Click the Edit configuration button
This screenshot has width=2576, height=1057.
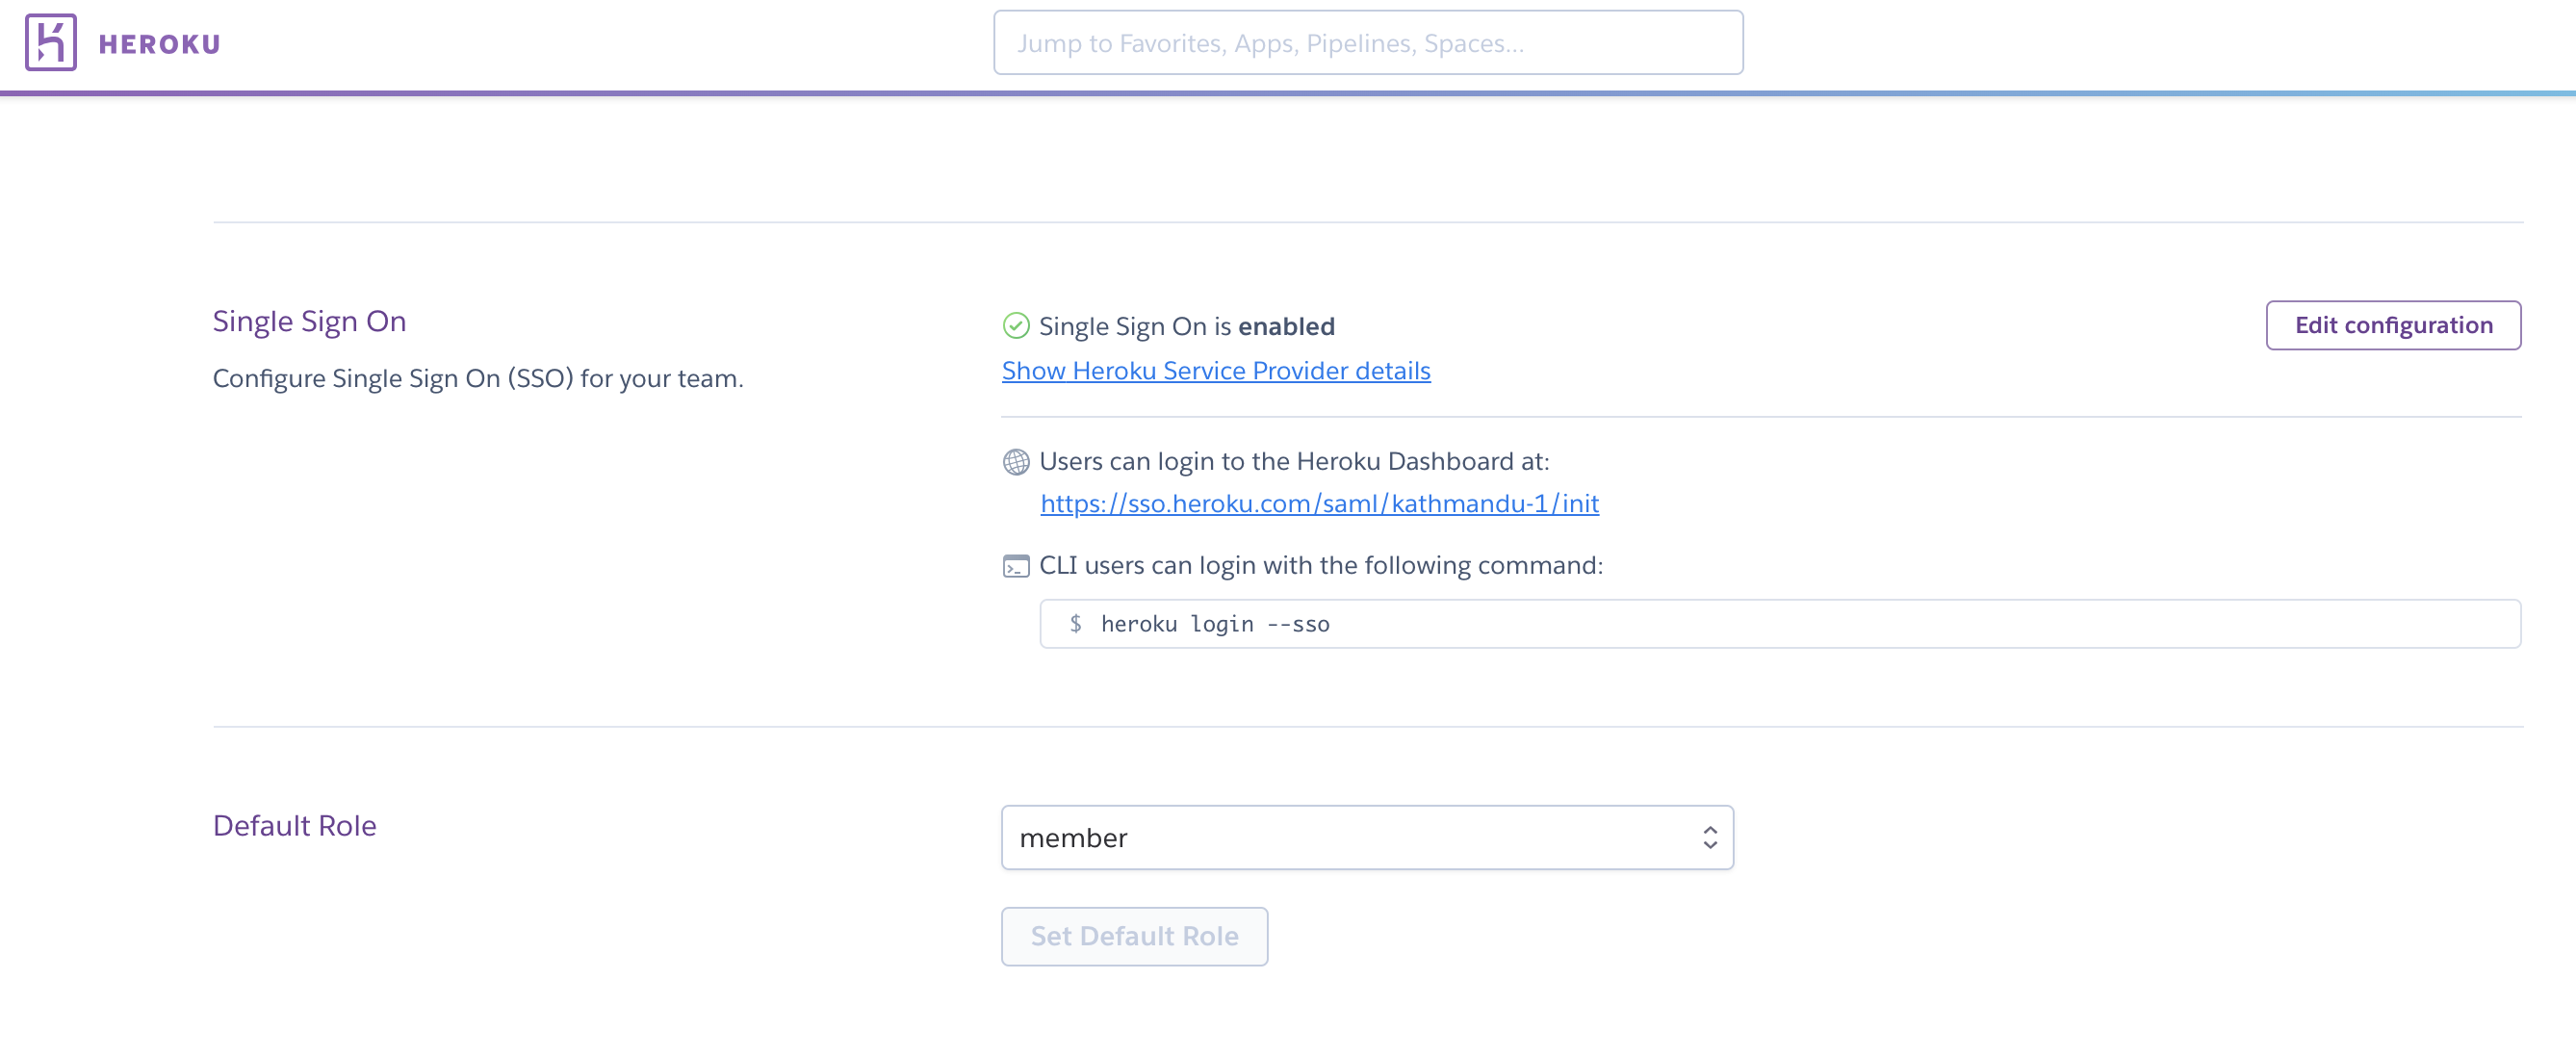tap(2393, 325)
